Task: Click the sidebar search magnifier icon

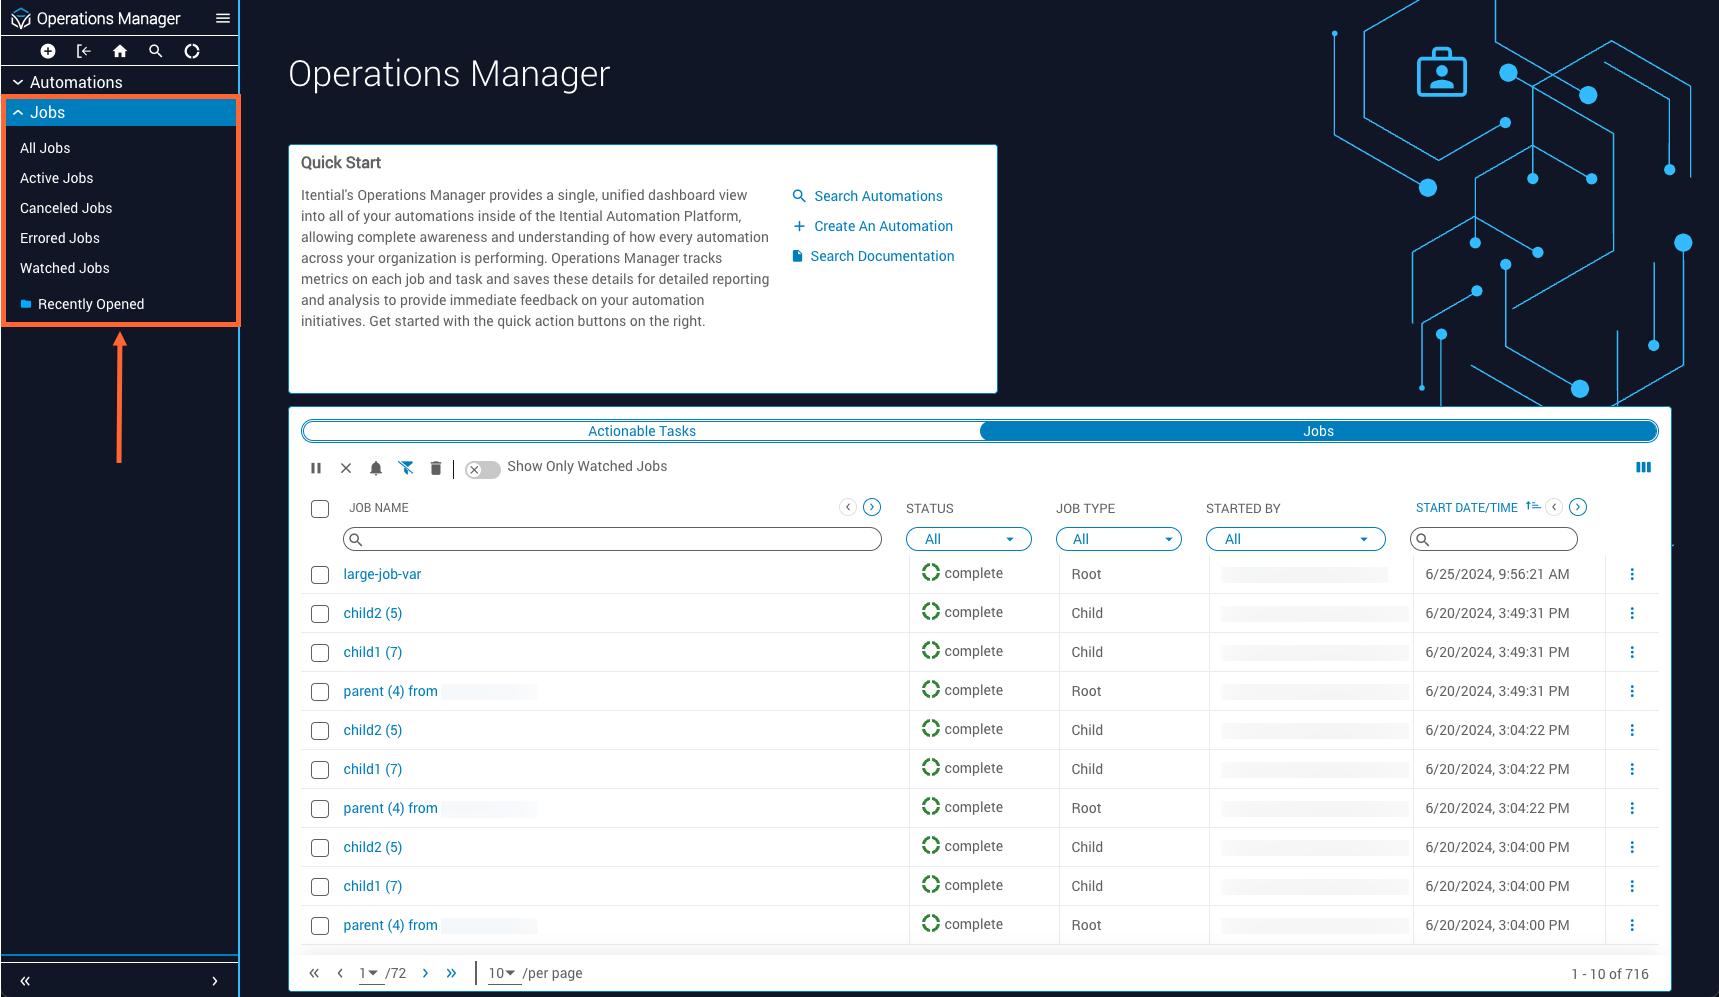Action: (156, 51)
